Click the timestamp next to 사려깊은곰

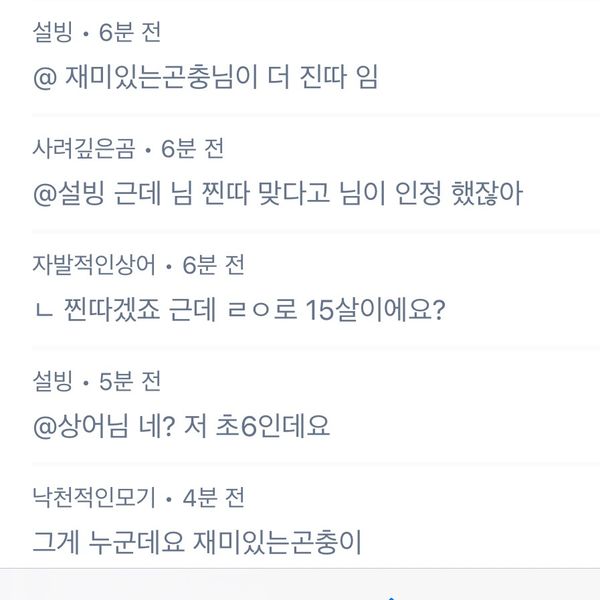[192, 148]
